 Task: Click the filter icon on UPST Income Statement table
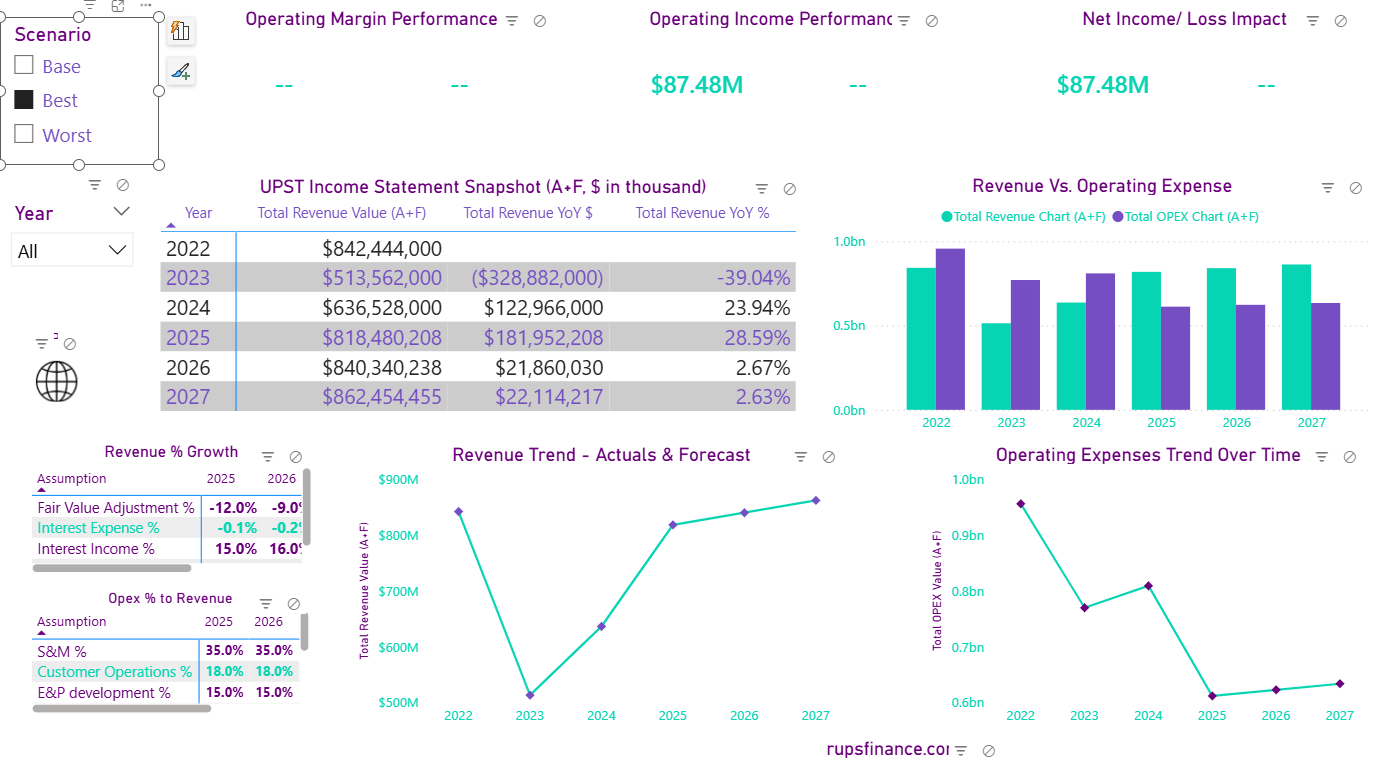[761, 188]
